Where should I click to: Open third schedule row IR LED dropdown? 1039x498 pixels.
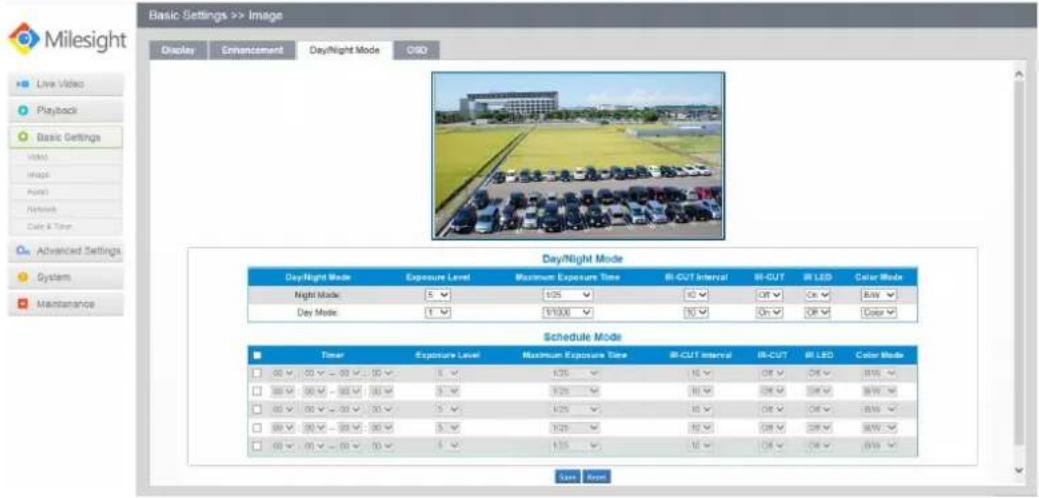[819, 409]
